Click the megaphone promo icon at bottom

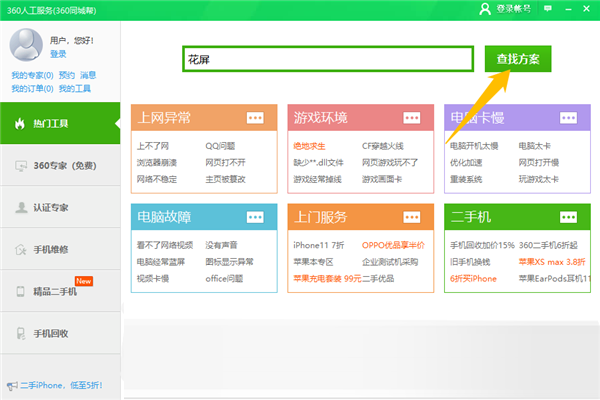click(x=12, y=385)
